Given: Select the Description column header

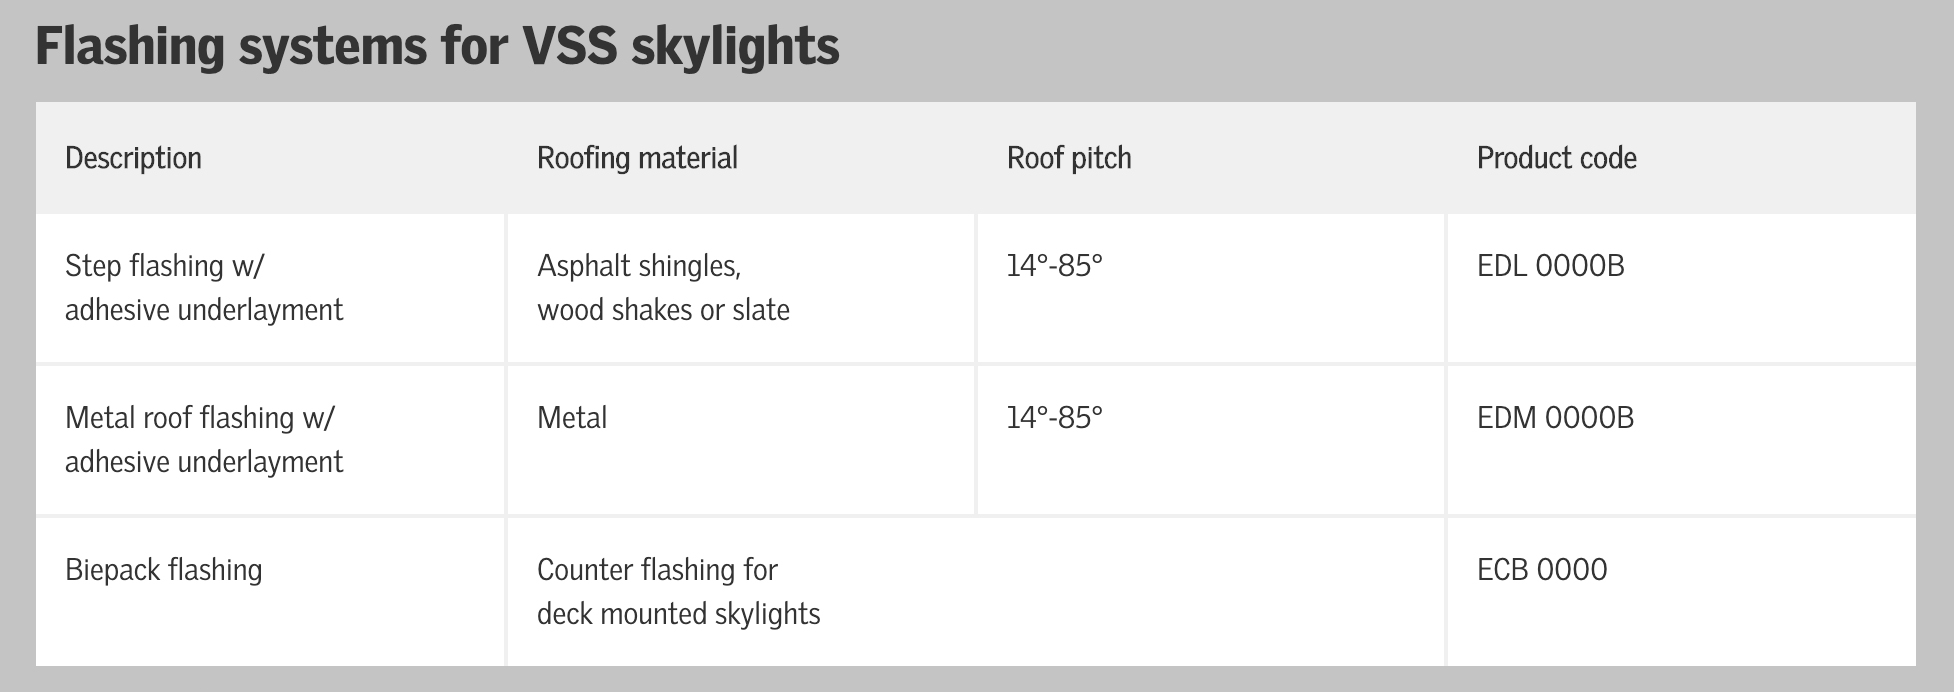Looking at the screenshot, I should [x=133, y=158].
